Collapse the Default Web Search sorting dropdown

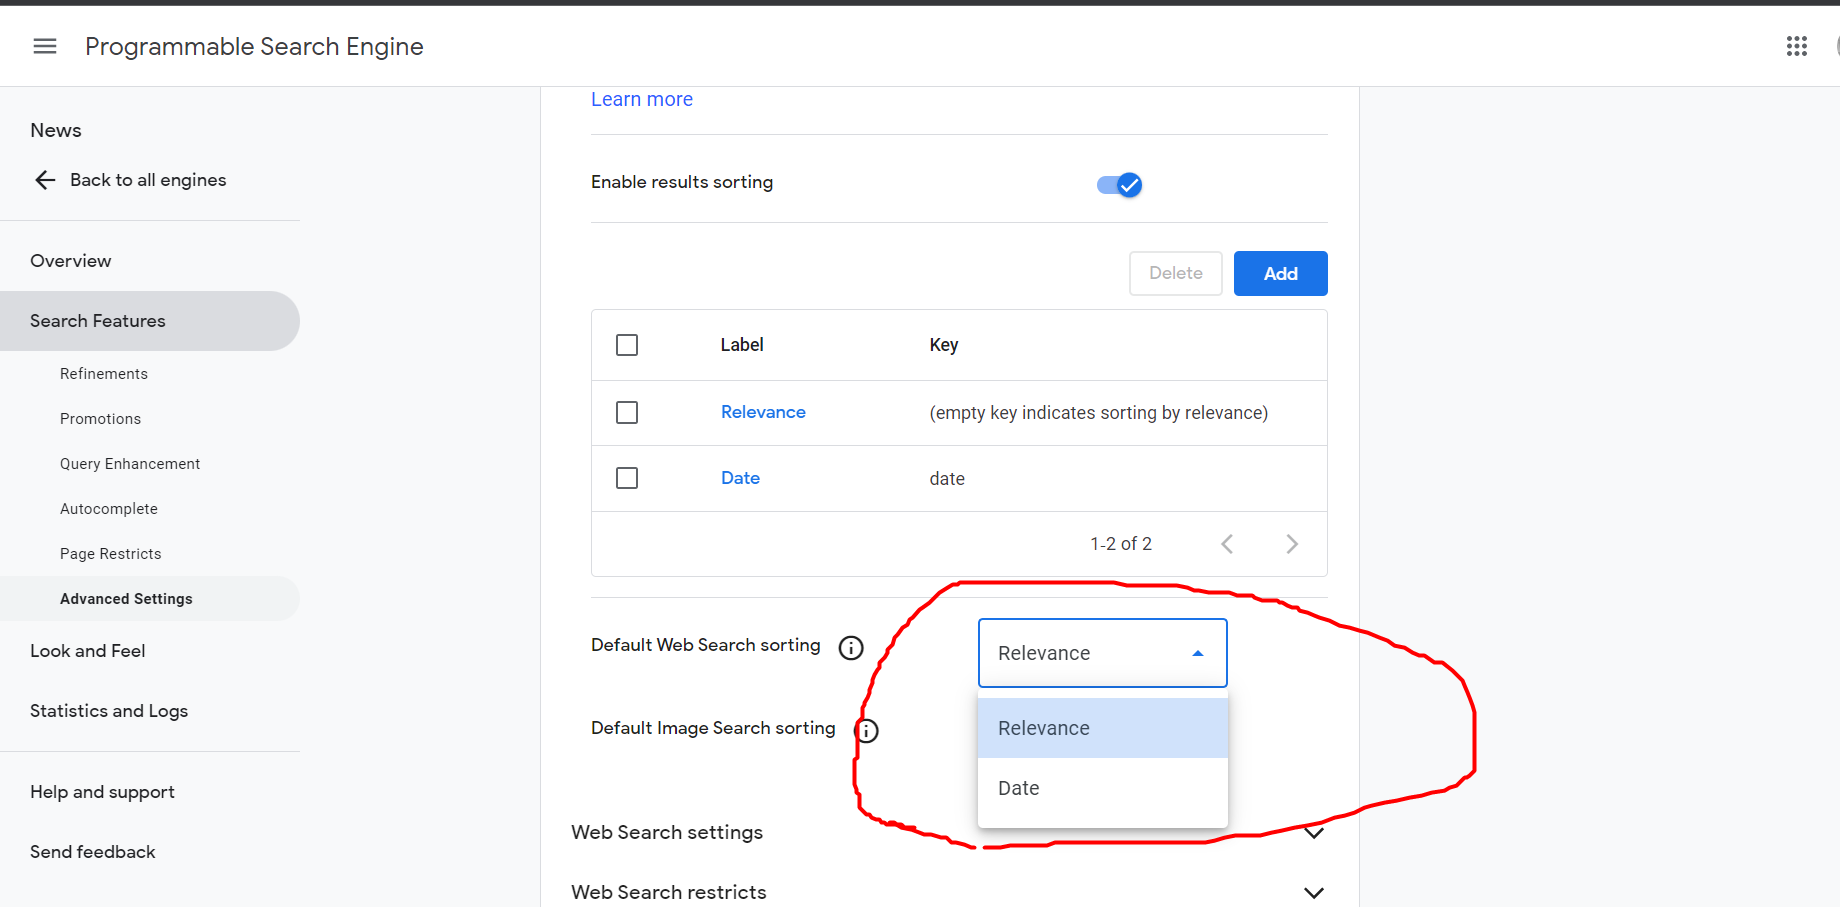tap(1103, 653)
